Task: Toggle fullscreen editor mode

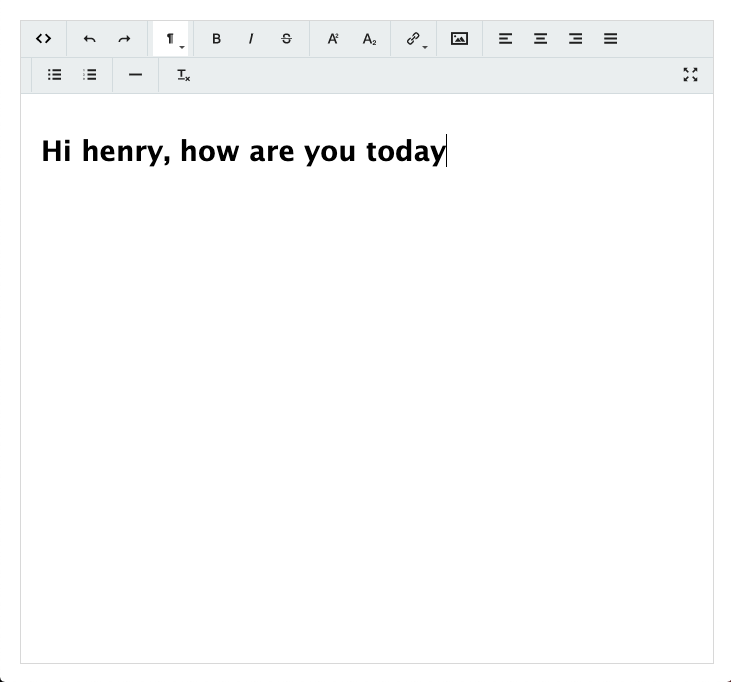Action: pyautogui.click(x=690, y=75)
